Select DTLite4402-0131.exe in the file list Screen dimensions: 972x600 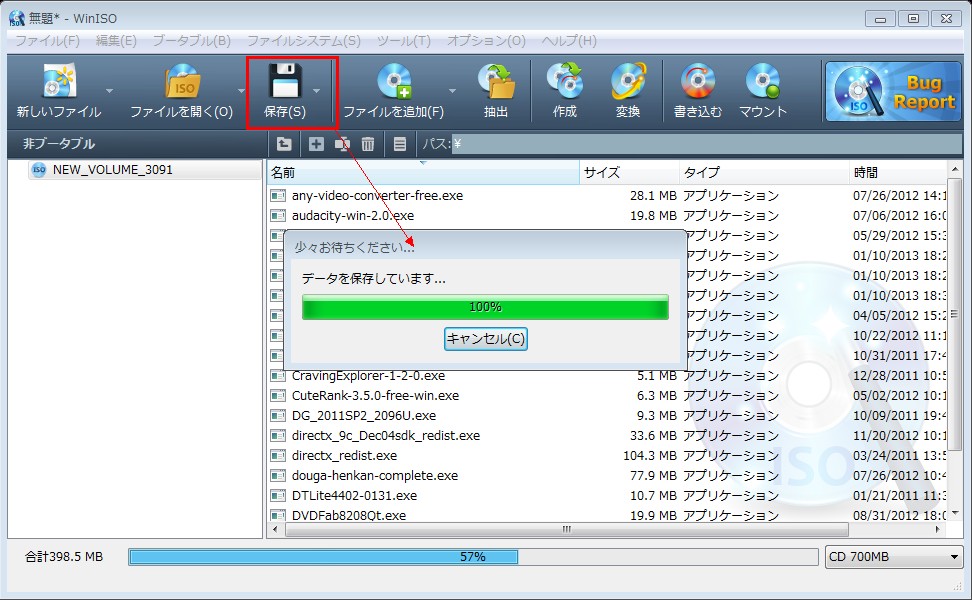tap(354, 495)
